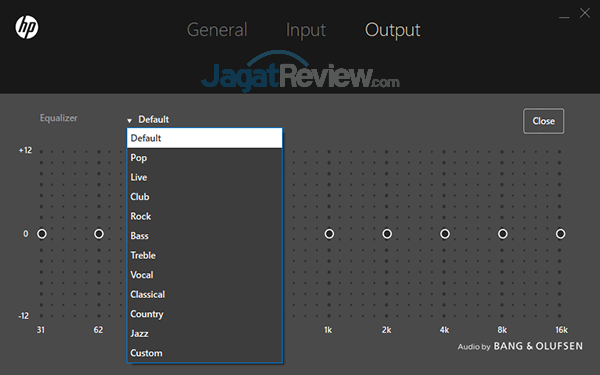
Task: Choose Rock from the preset list
Action: (205, 216)
